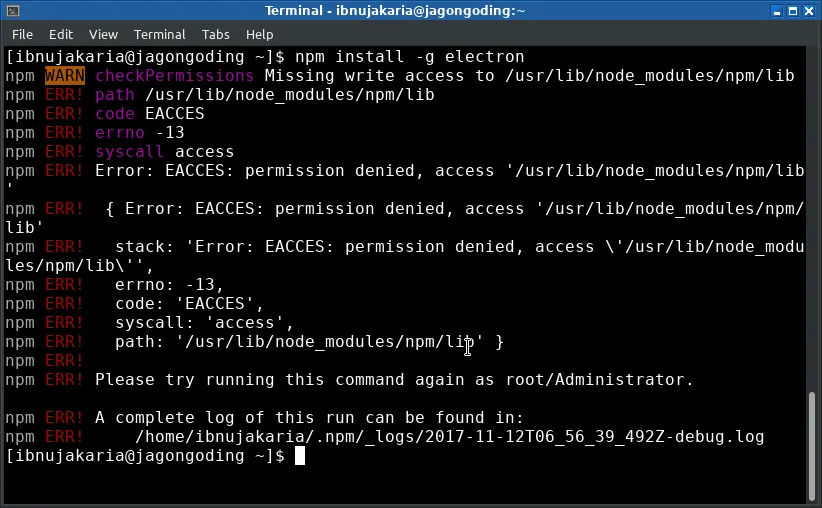This screenshot has height=508, width=822.
Task: Click the 'npm install -g electron' command text
Action: [409, 57]
